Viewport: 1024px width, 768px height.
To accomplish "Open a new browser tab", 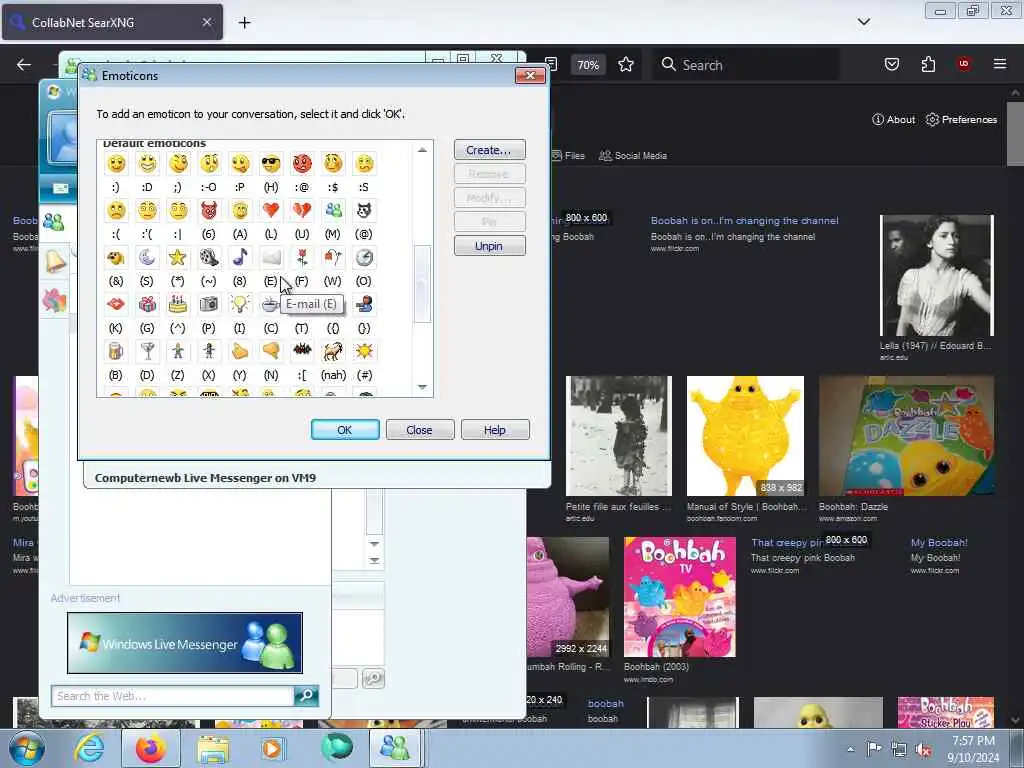I will [244, 23].
